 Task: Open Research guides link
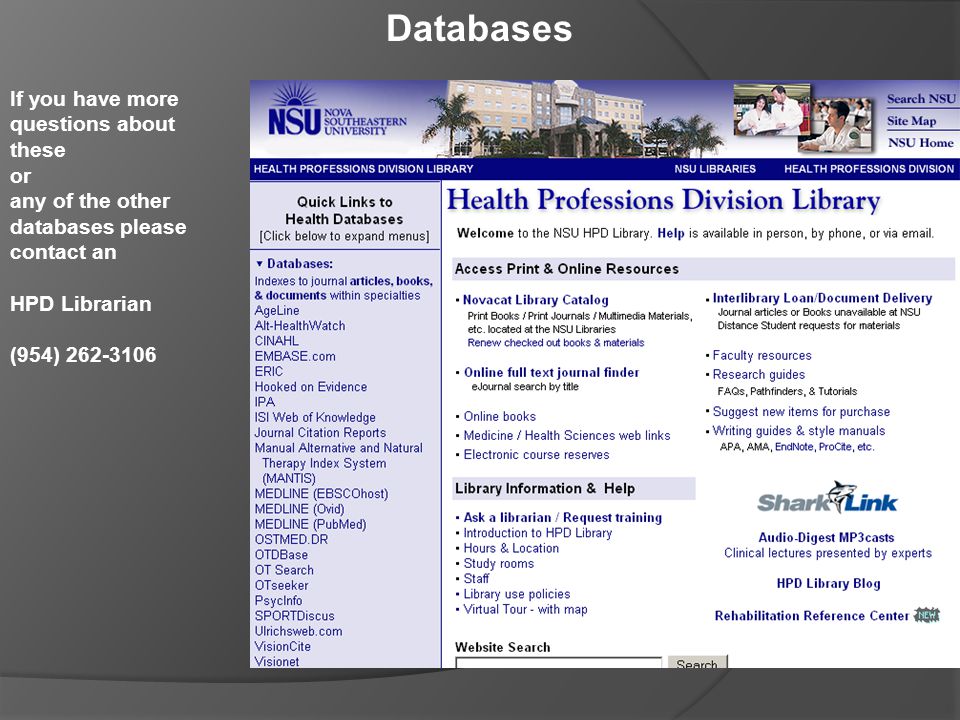tap(759, 374)
